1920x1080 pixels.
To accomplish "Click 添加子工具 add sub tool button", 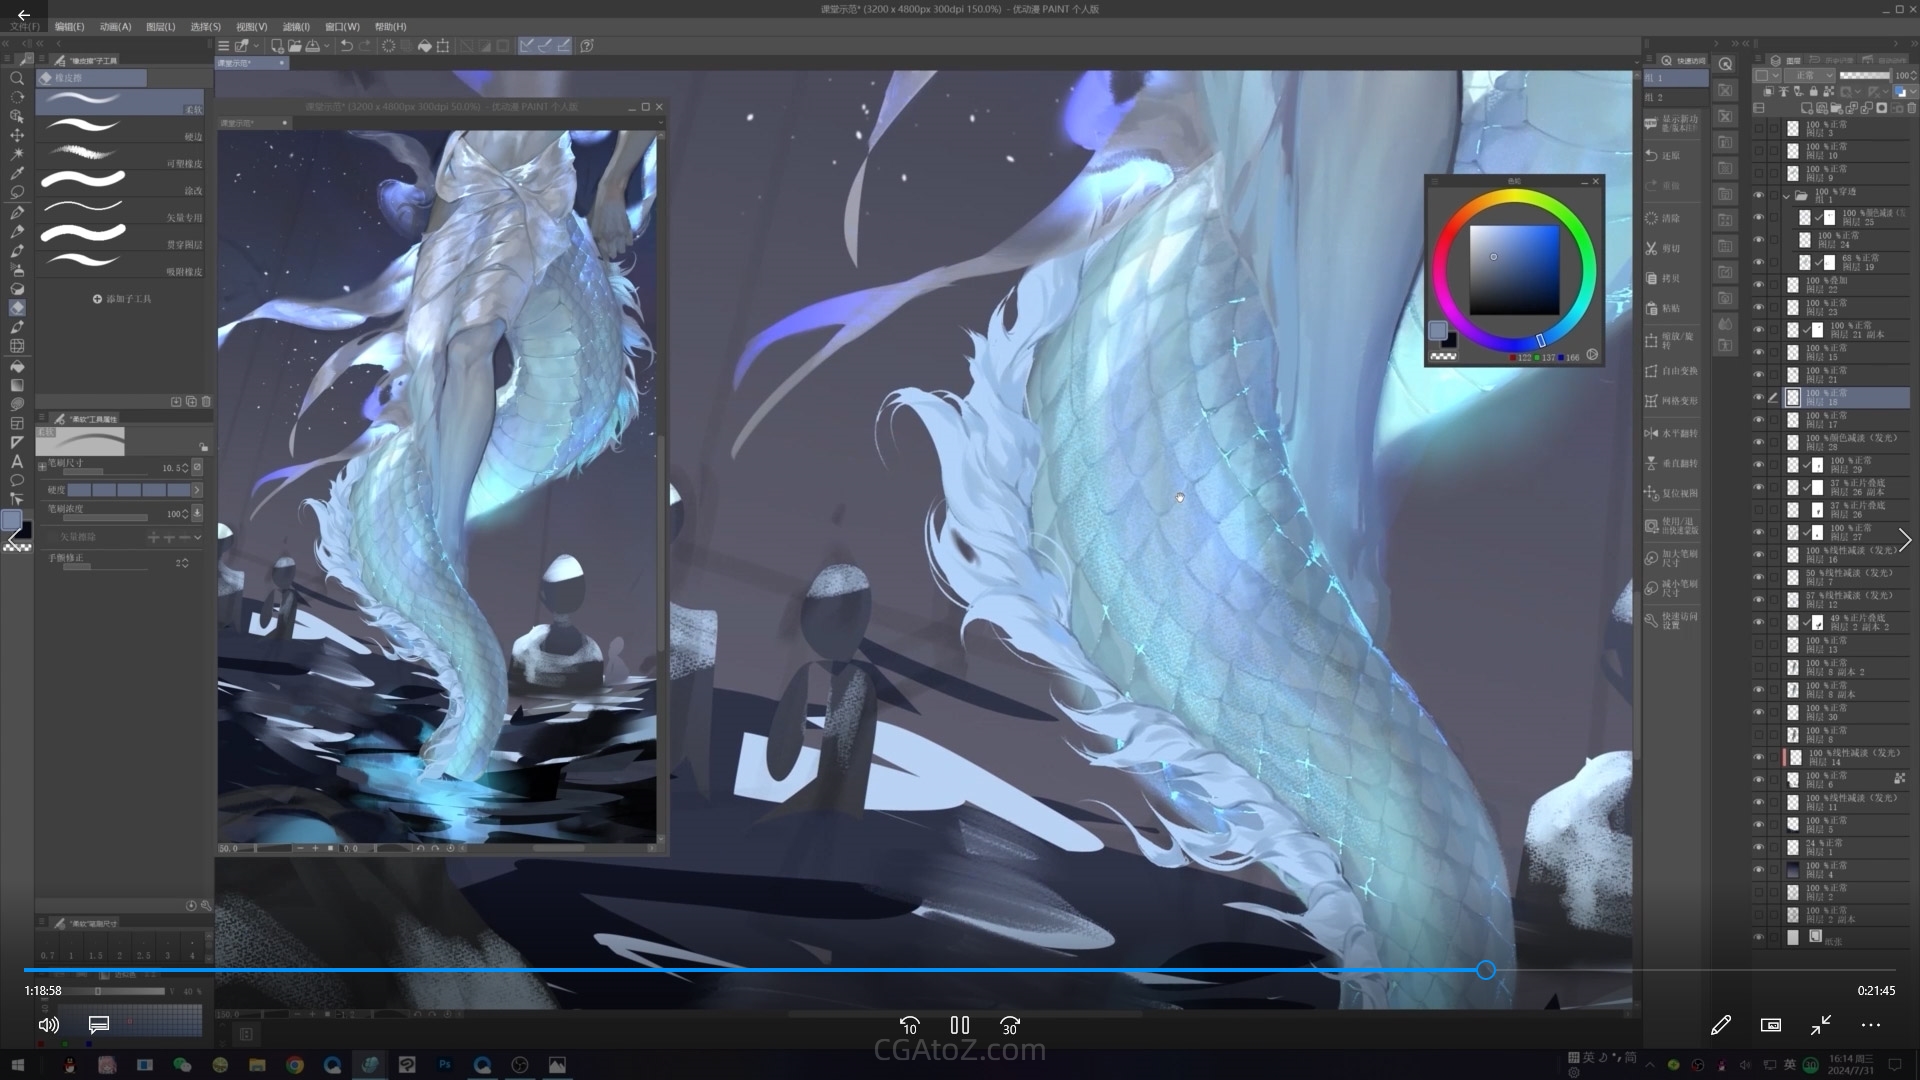I will click(x=122, y=299).
